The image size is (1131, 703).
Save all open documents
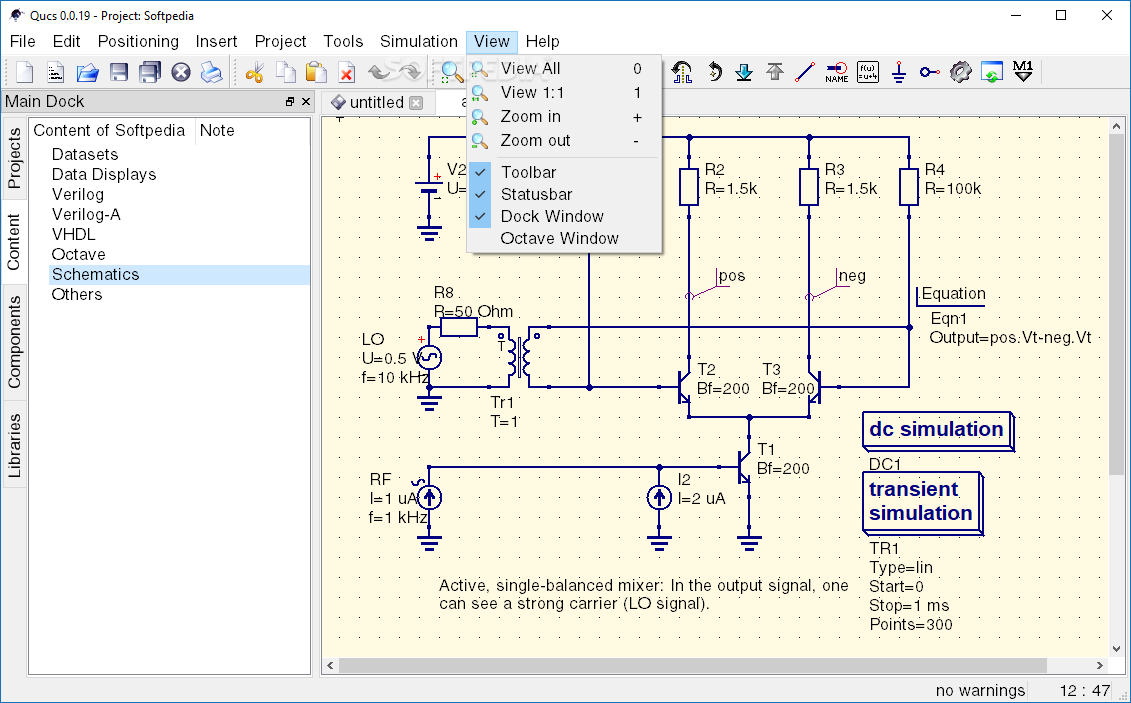tap(150, 72)
